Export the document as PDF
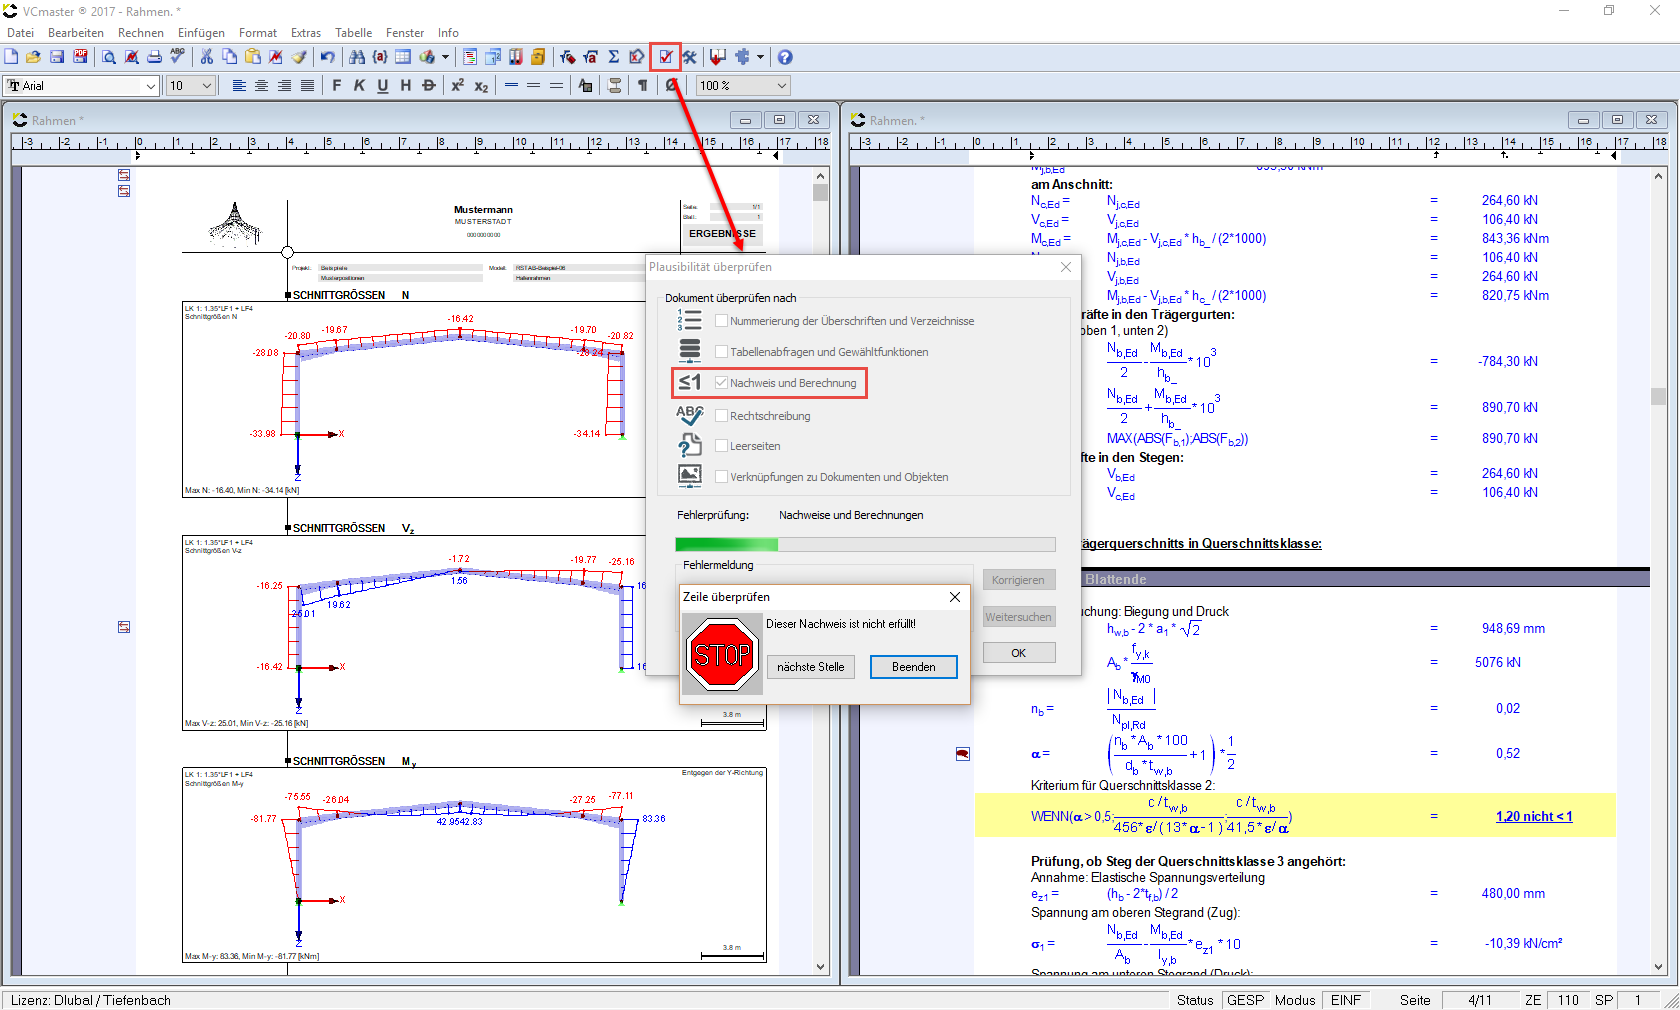 click(x=80, y=57)
